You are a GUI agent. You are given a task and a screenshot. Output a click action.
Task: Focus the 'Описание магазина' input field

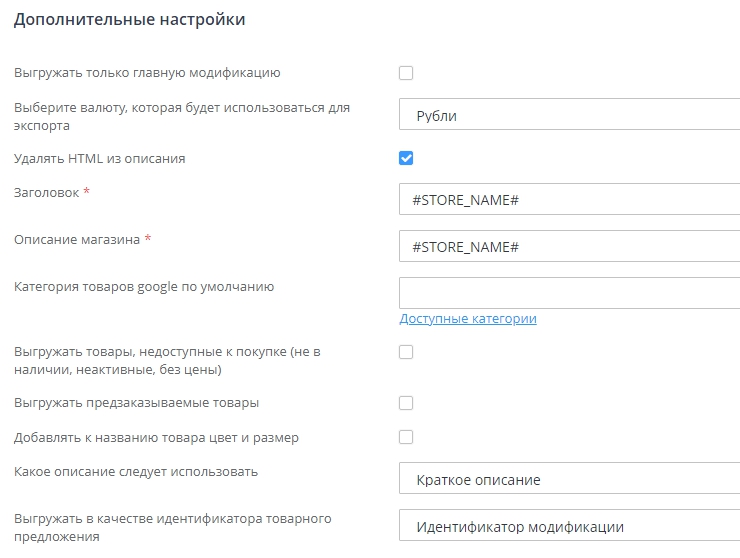568,247
